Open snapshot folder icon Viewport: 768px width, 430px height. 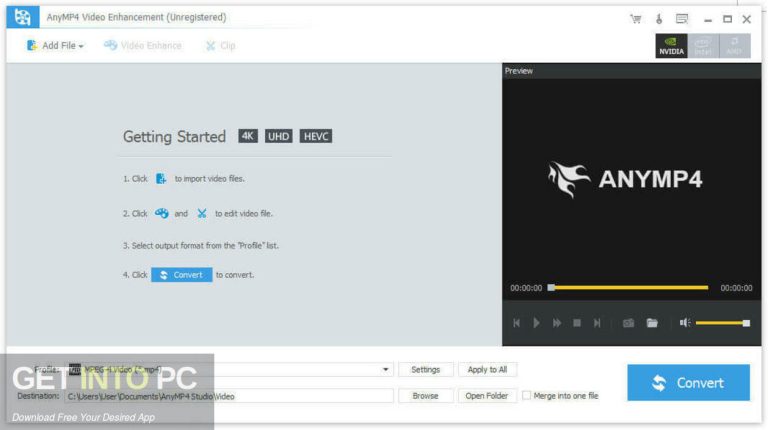pyautogui.click(x=652, y=323)
